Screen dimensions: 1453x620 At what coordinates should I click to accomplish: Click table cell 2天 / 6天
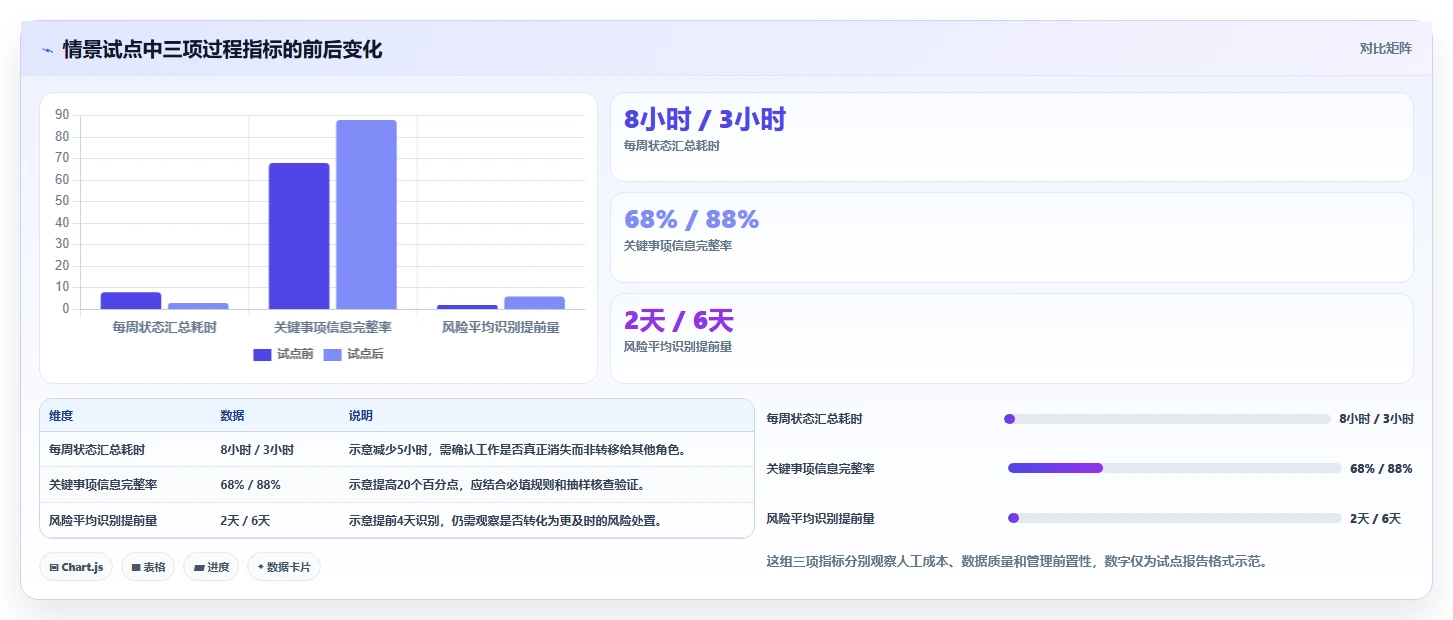coord(245,521)
